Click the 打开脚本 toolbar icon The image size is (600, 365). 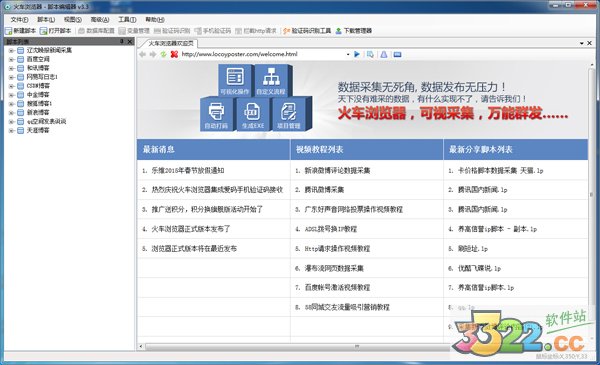(56, 31)
